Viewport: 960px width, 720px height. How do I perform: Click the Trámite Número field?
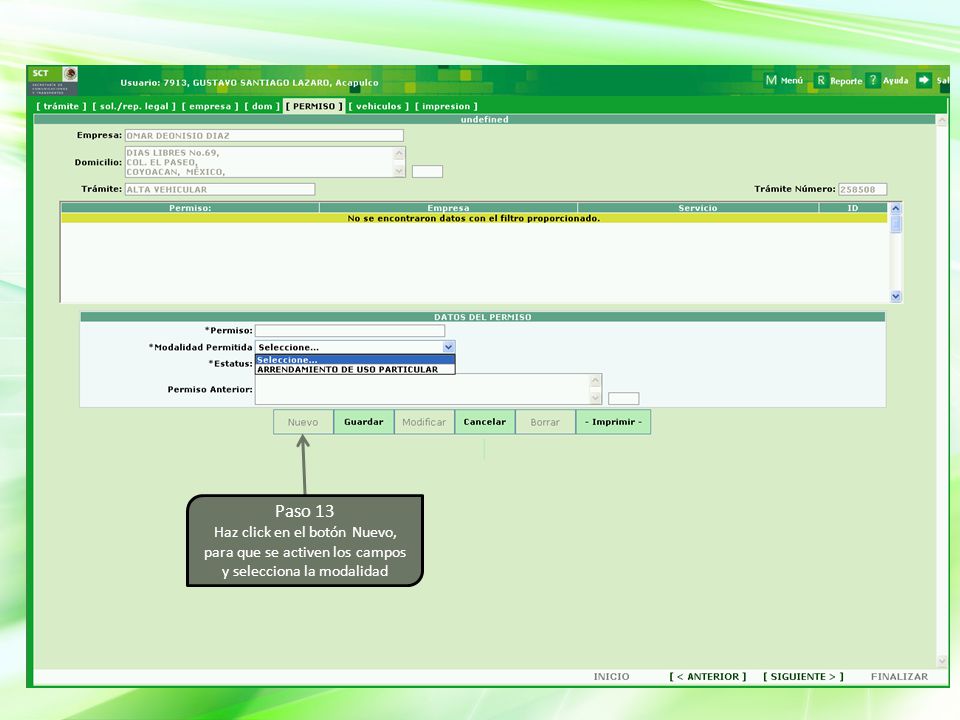(x=862, y=189)
